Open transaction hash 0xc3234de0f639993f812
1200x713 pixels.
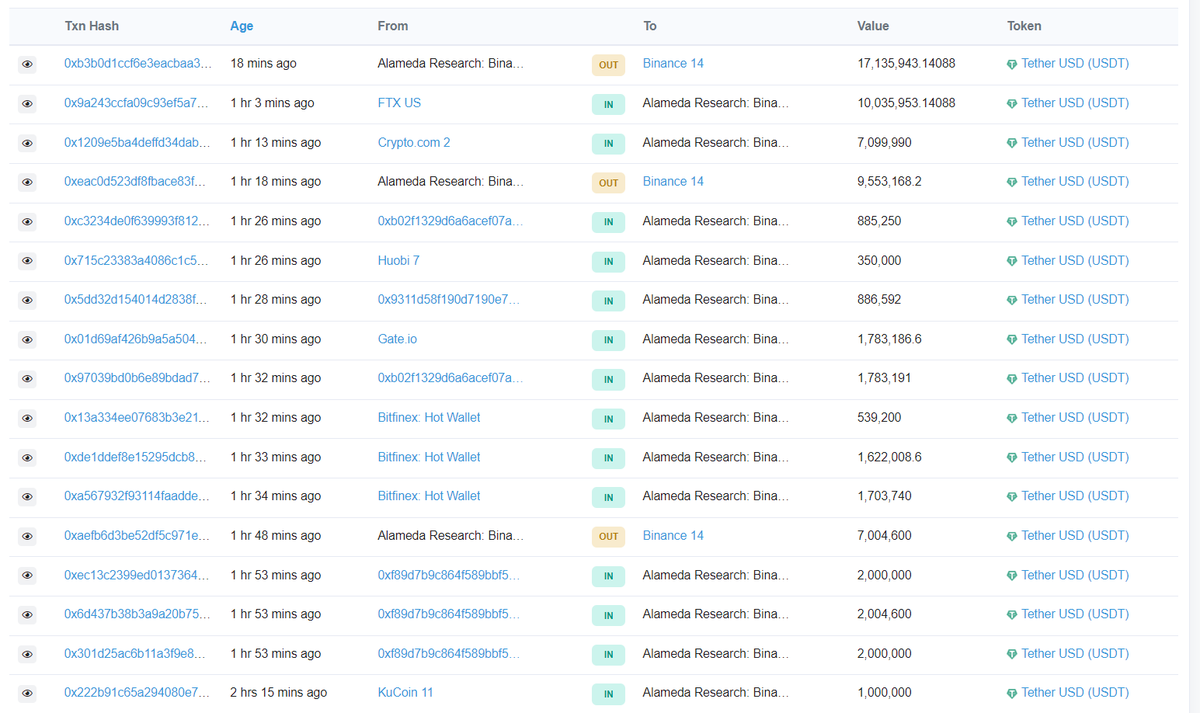point(137,221)
